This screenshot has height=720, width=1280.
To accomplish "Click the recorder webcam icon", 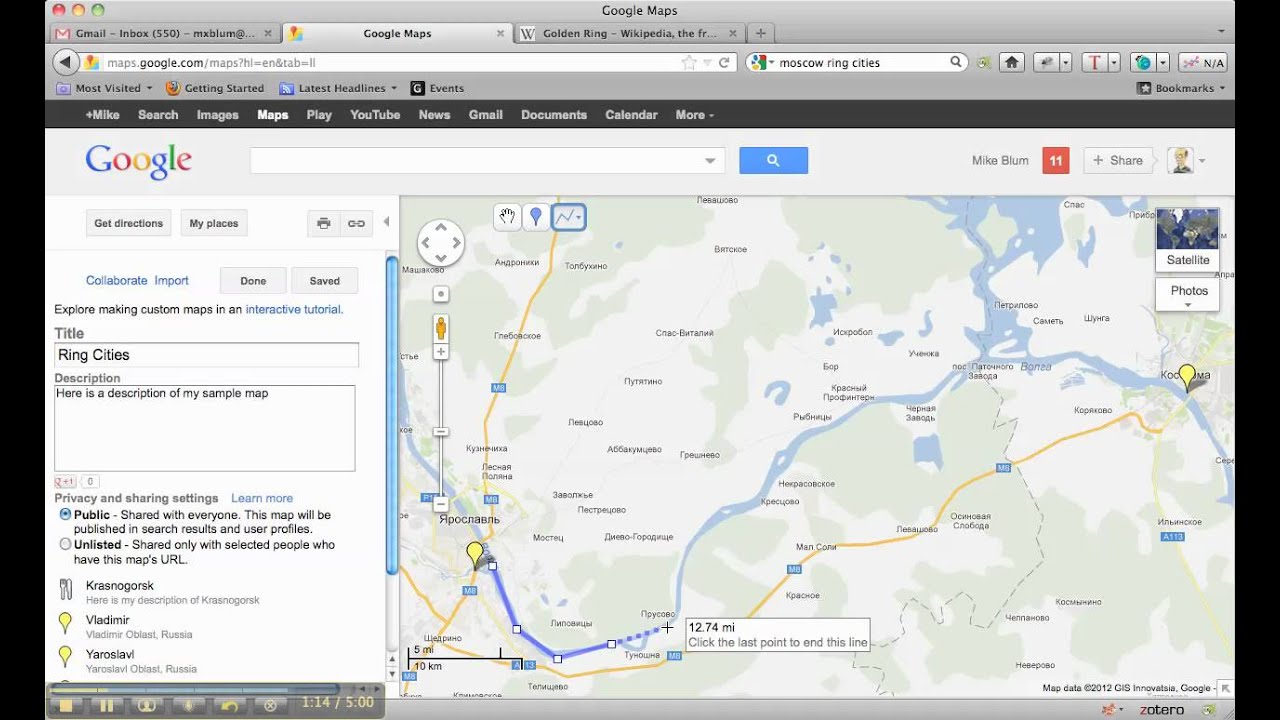I will [146, 705].
